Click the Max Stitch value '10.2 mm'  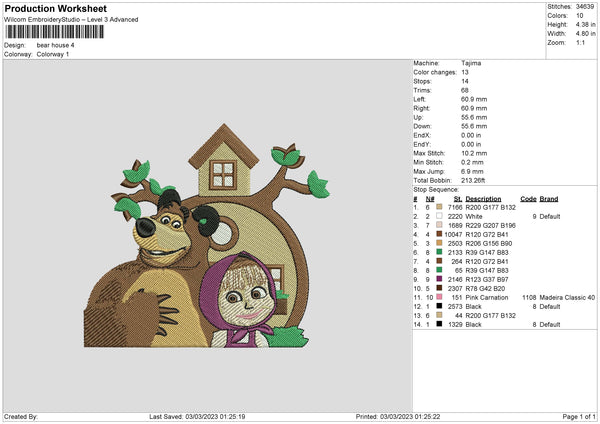click(474, 153)
